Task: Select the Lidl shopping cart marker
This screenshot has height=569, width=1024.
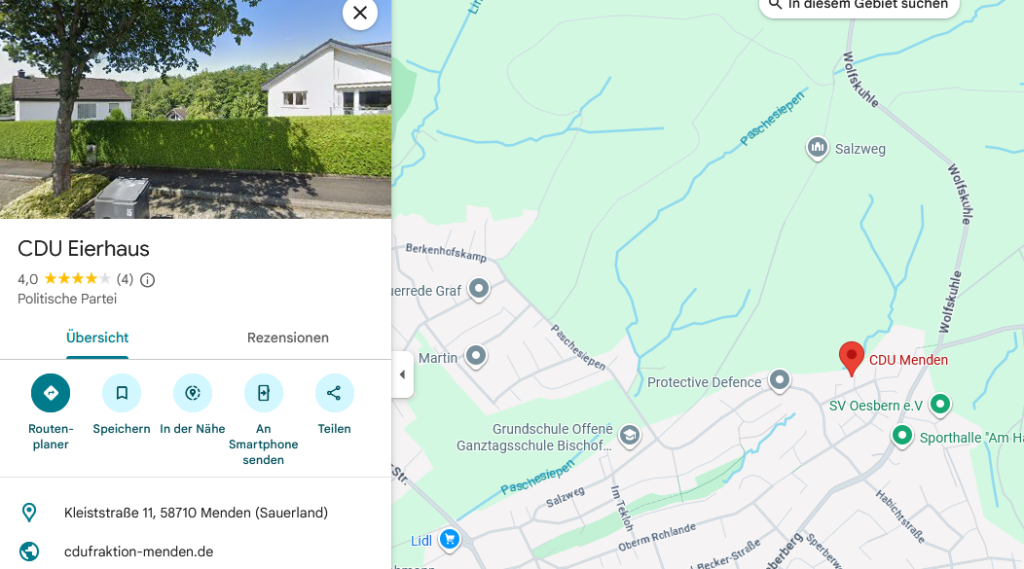Action: [449, 540]
